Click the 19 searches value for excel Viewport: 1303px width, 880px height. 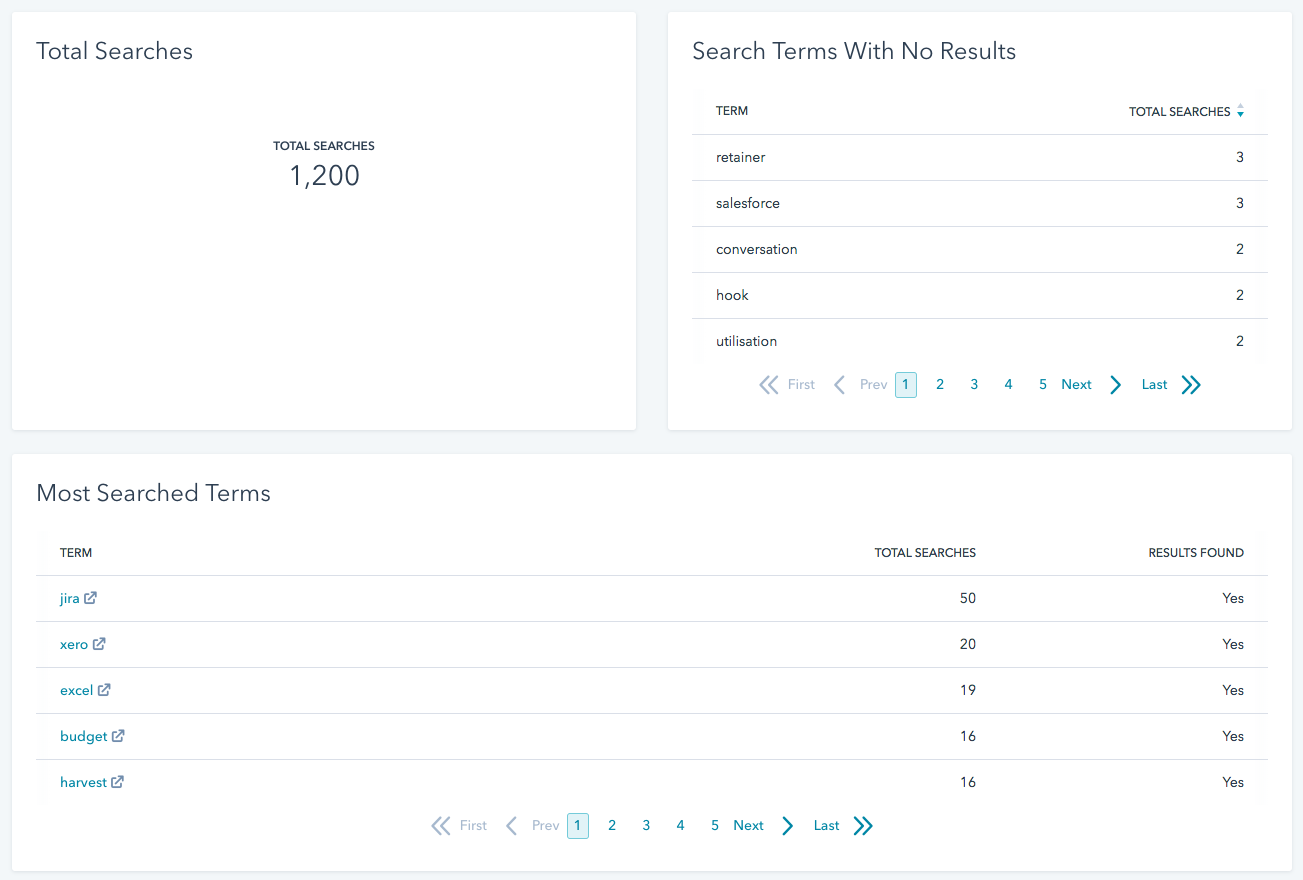pyautogui.click(x=967, y=691)
